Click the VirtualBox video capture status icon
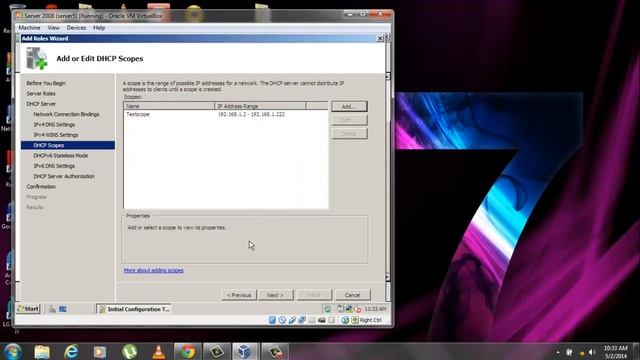This screenshot has height=360, width=640. (322, 320)
